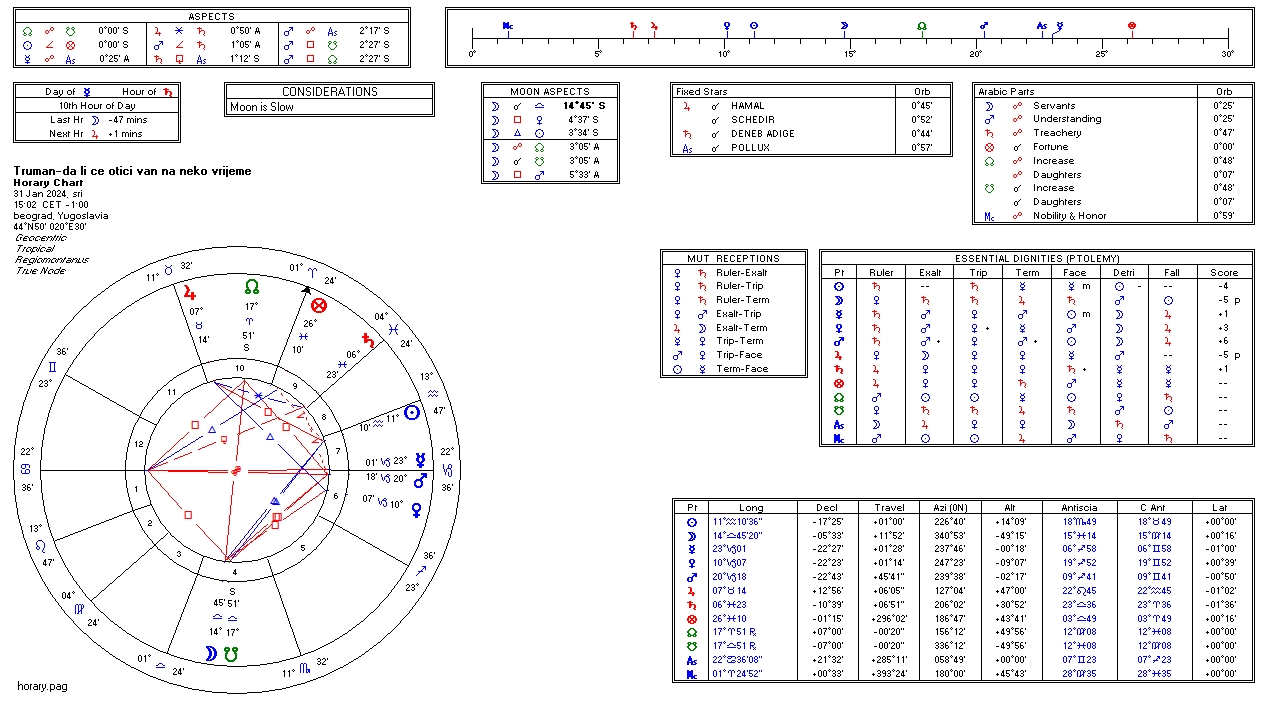Click the Treachery Arabic part row
Viewport: 1267px width, 701px height.
[1112, 133]
